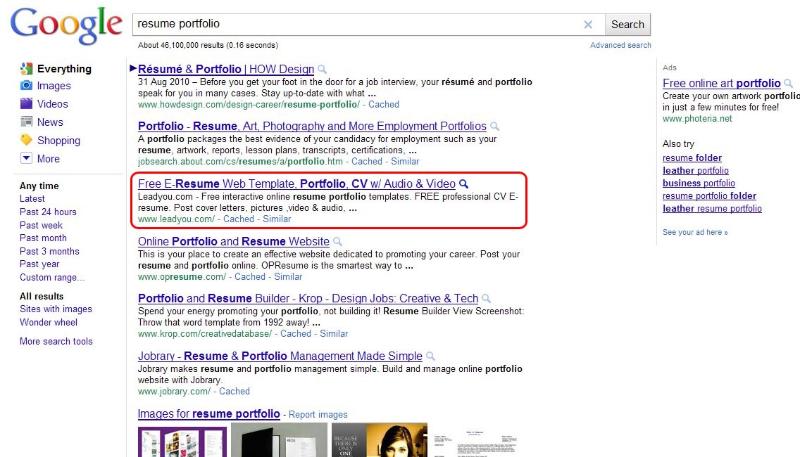Open Similar link for jobsearch.about.com result
The width and height of the screenshot is (800, 457).
click(405, 162)
